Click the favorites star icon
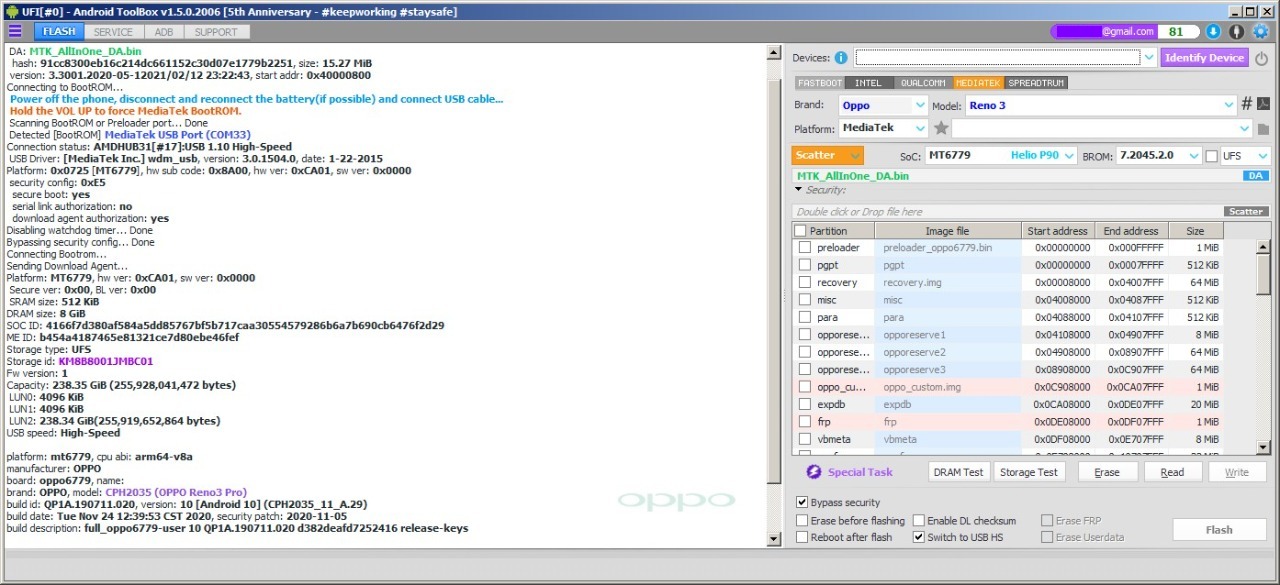This screenshot has height=585, width=1280. tap(941, 128)
